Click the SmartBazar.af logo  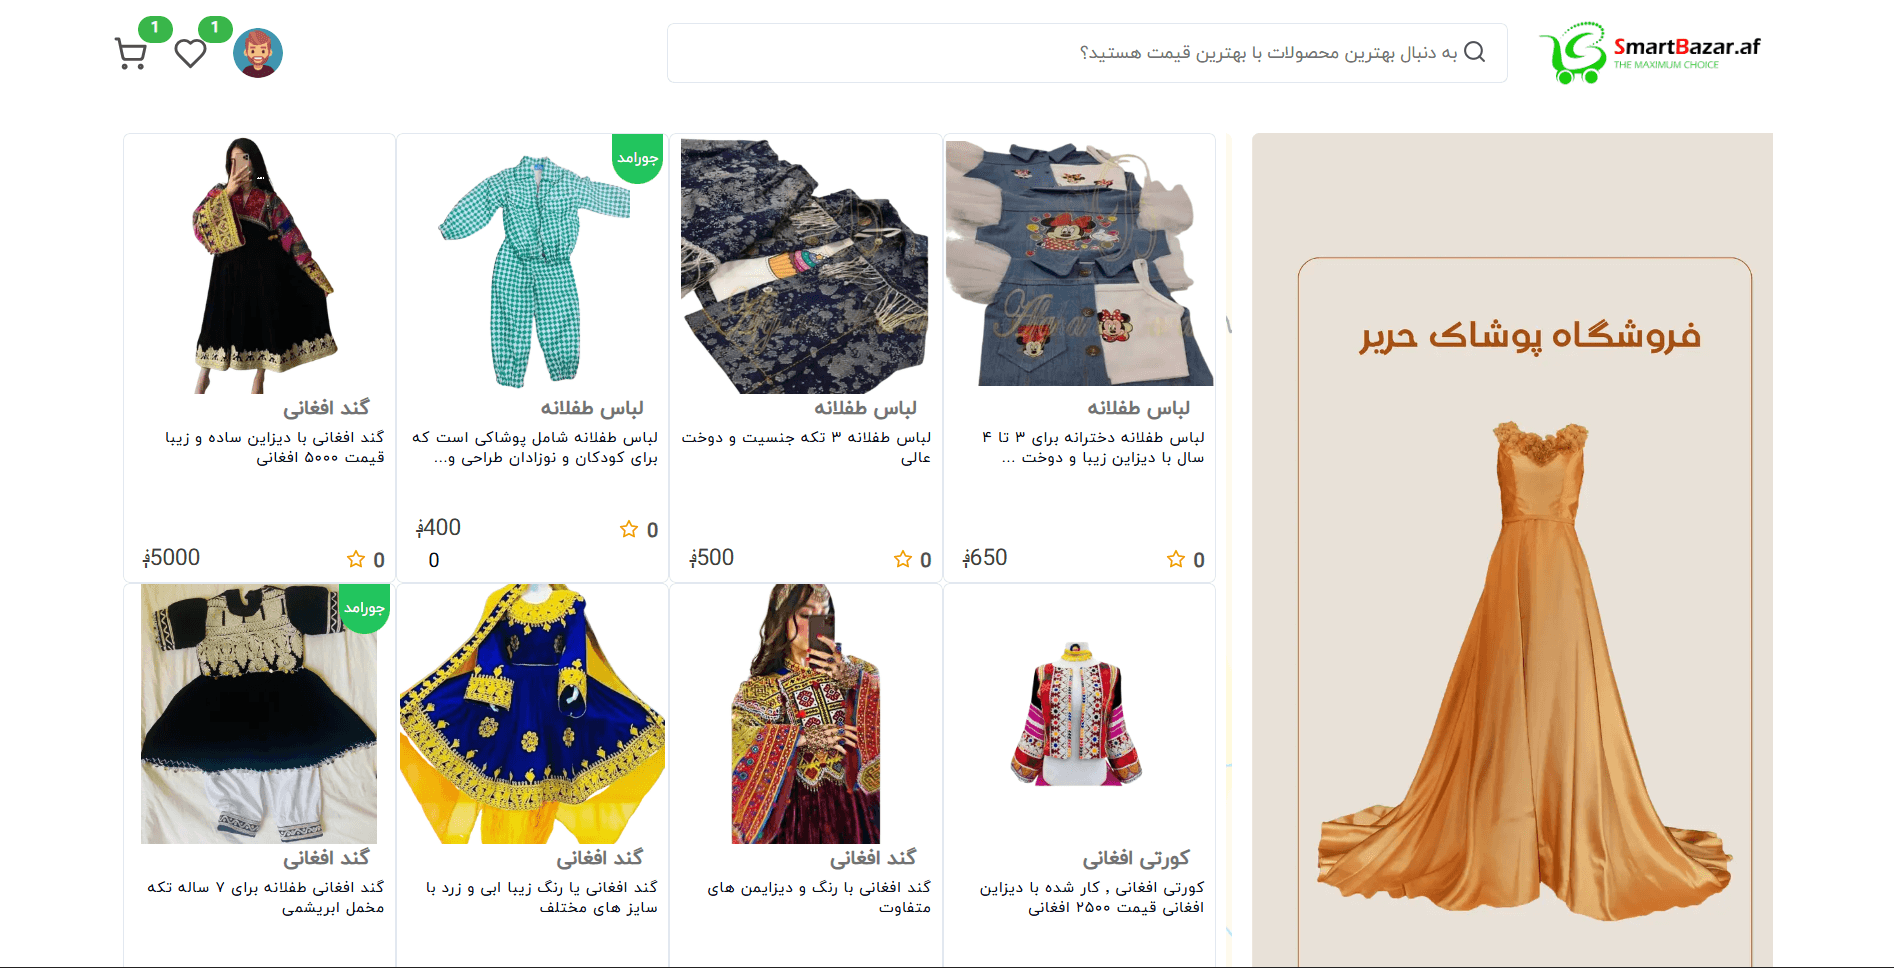pos(1649,53)
